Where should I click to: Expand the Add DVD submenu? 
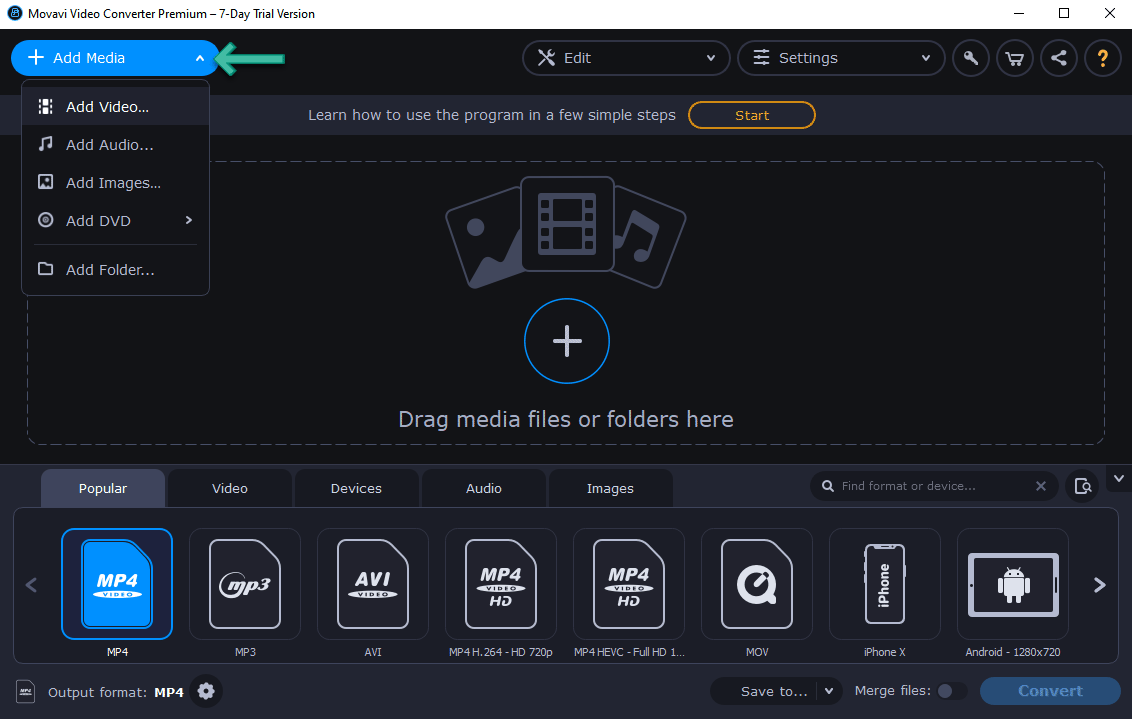pyautogui.click(x=116, y=221)
